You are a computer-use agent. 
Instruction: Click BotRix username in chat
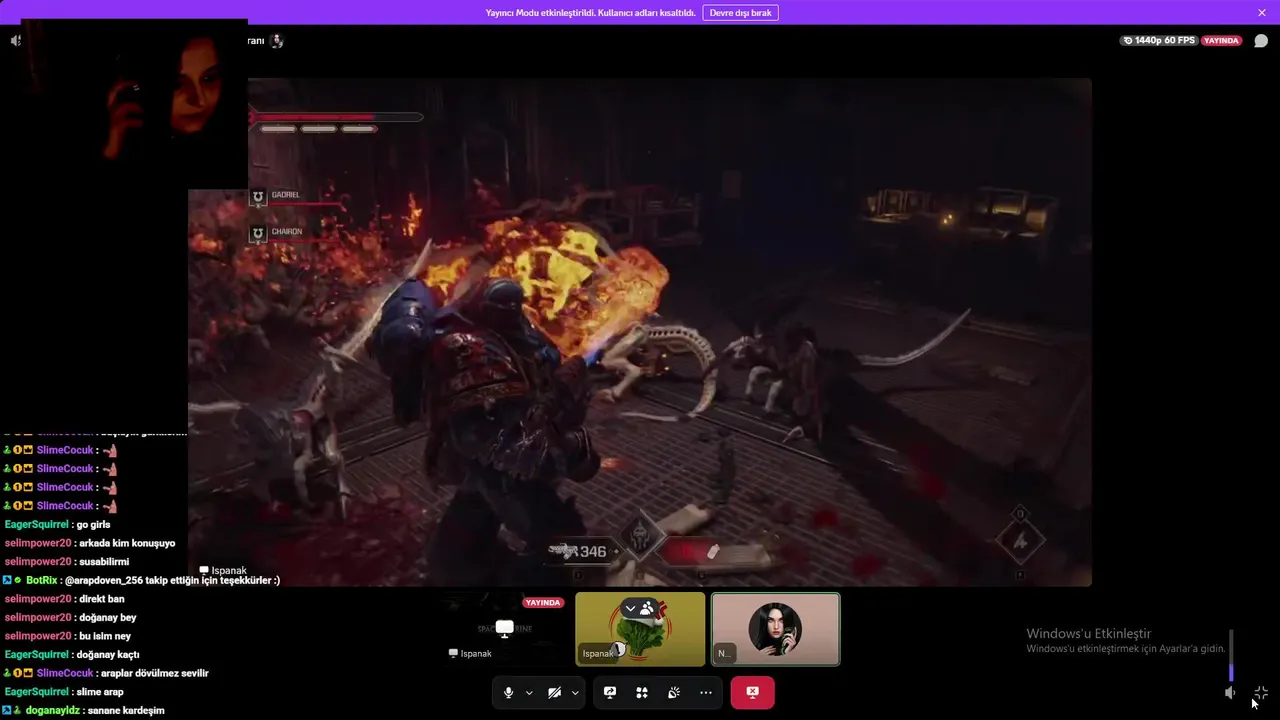click(42, 581)
